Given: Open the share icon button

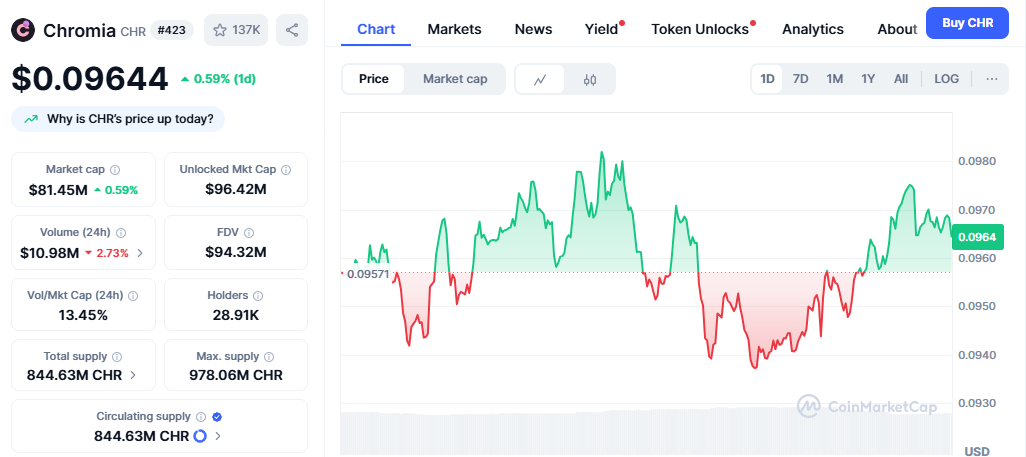Looking at the screenshot, I should point(292,30).
